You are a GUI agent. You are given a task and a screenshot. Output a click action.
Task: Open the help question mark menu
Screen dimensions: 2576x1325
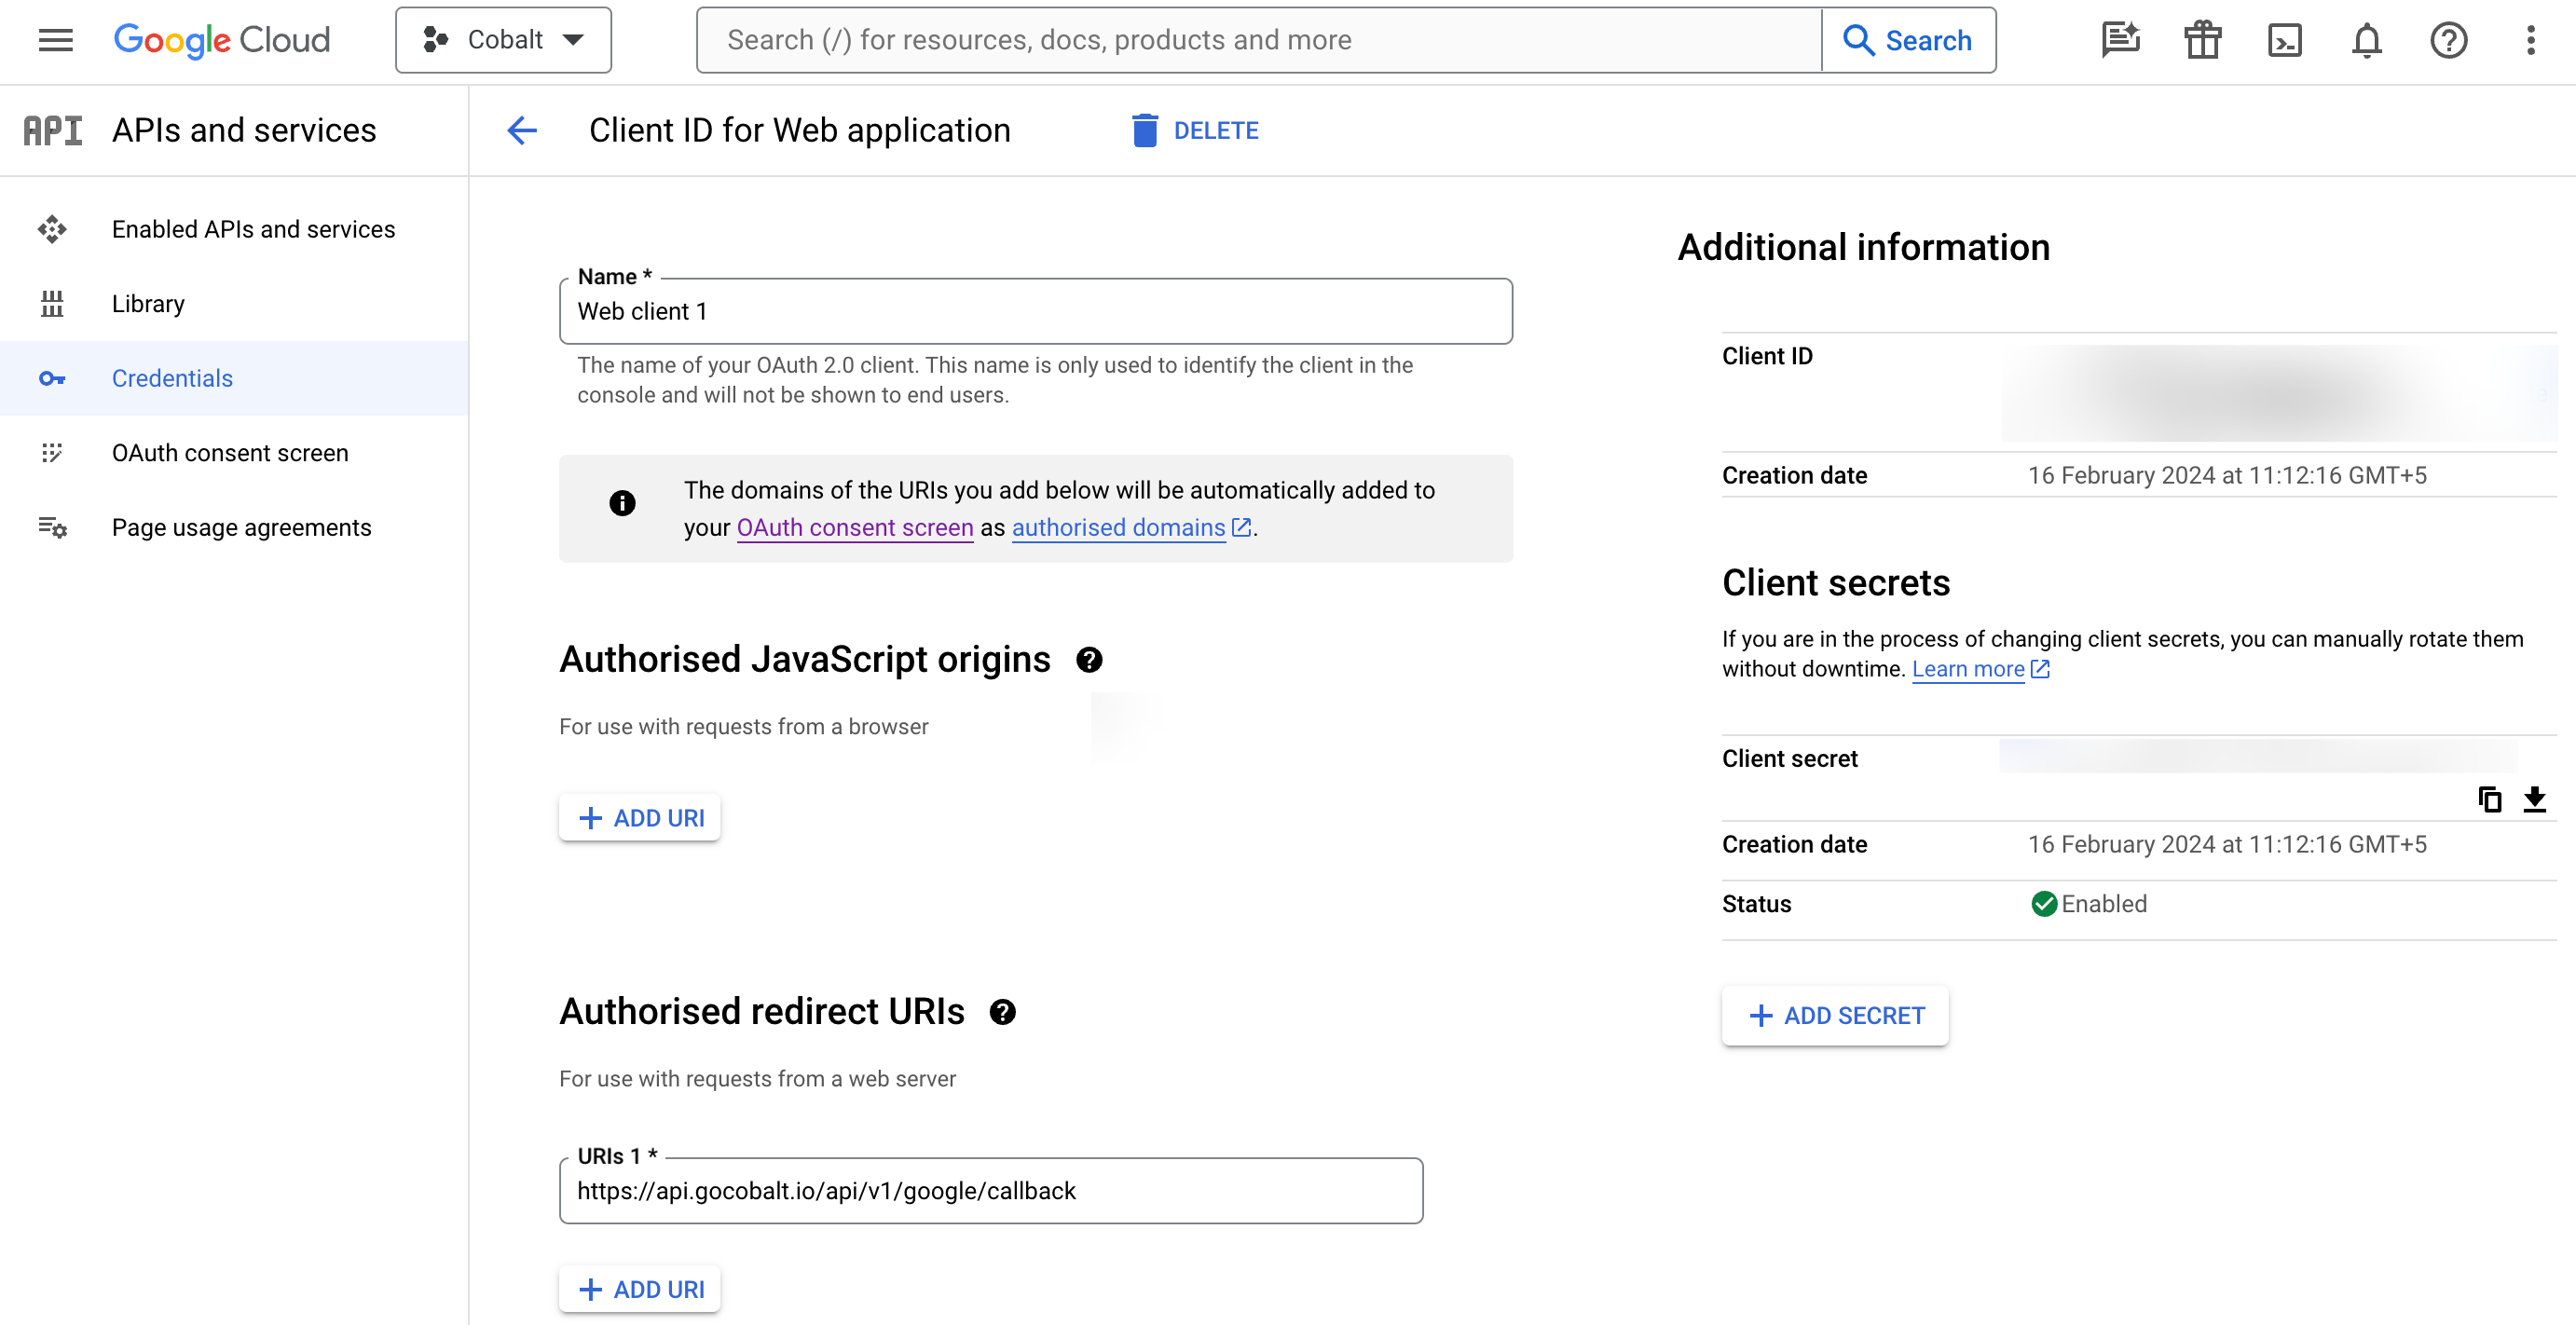[x=2448, y=40]
